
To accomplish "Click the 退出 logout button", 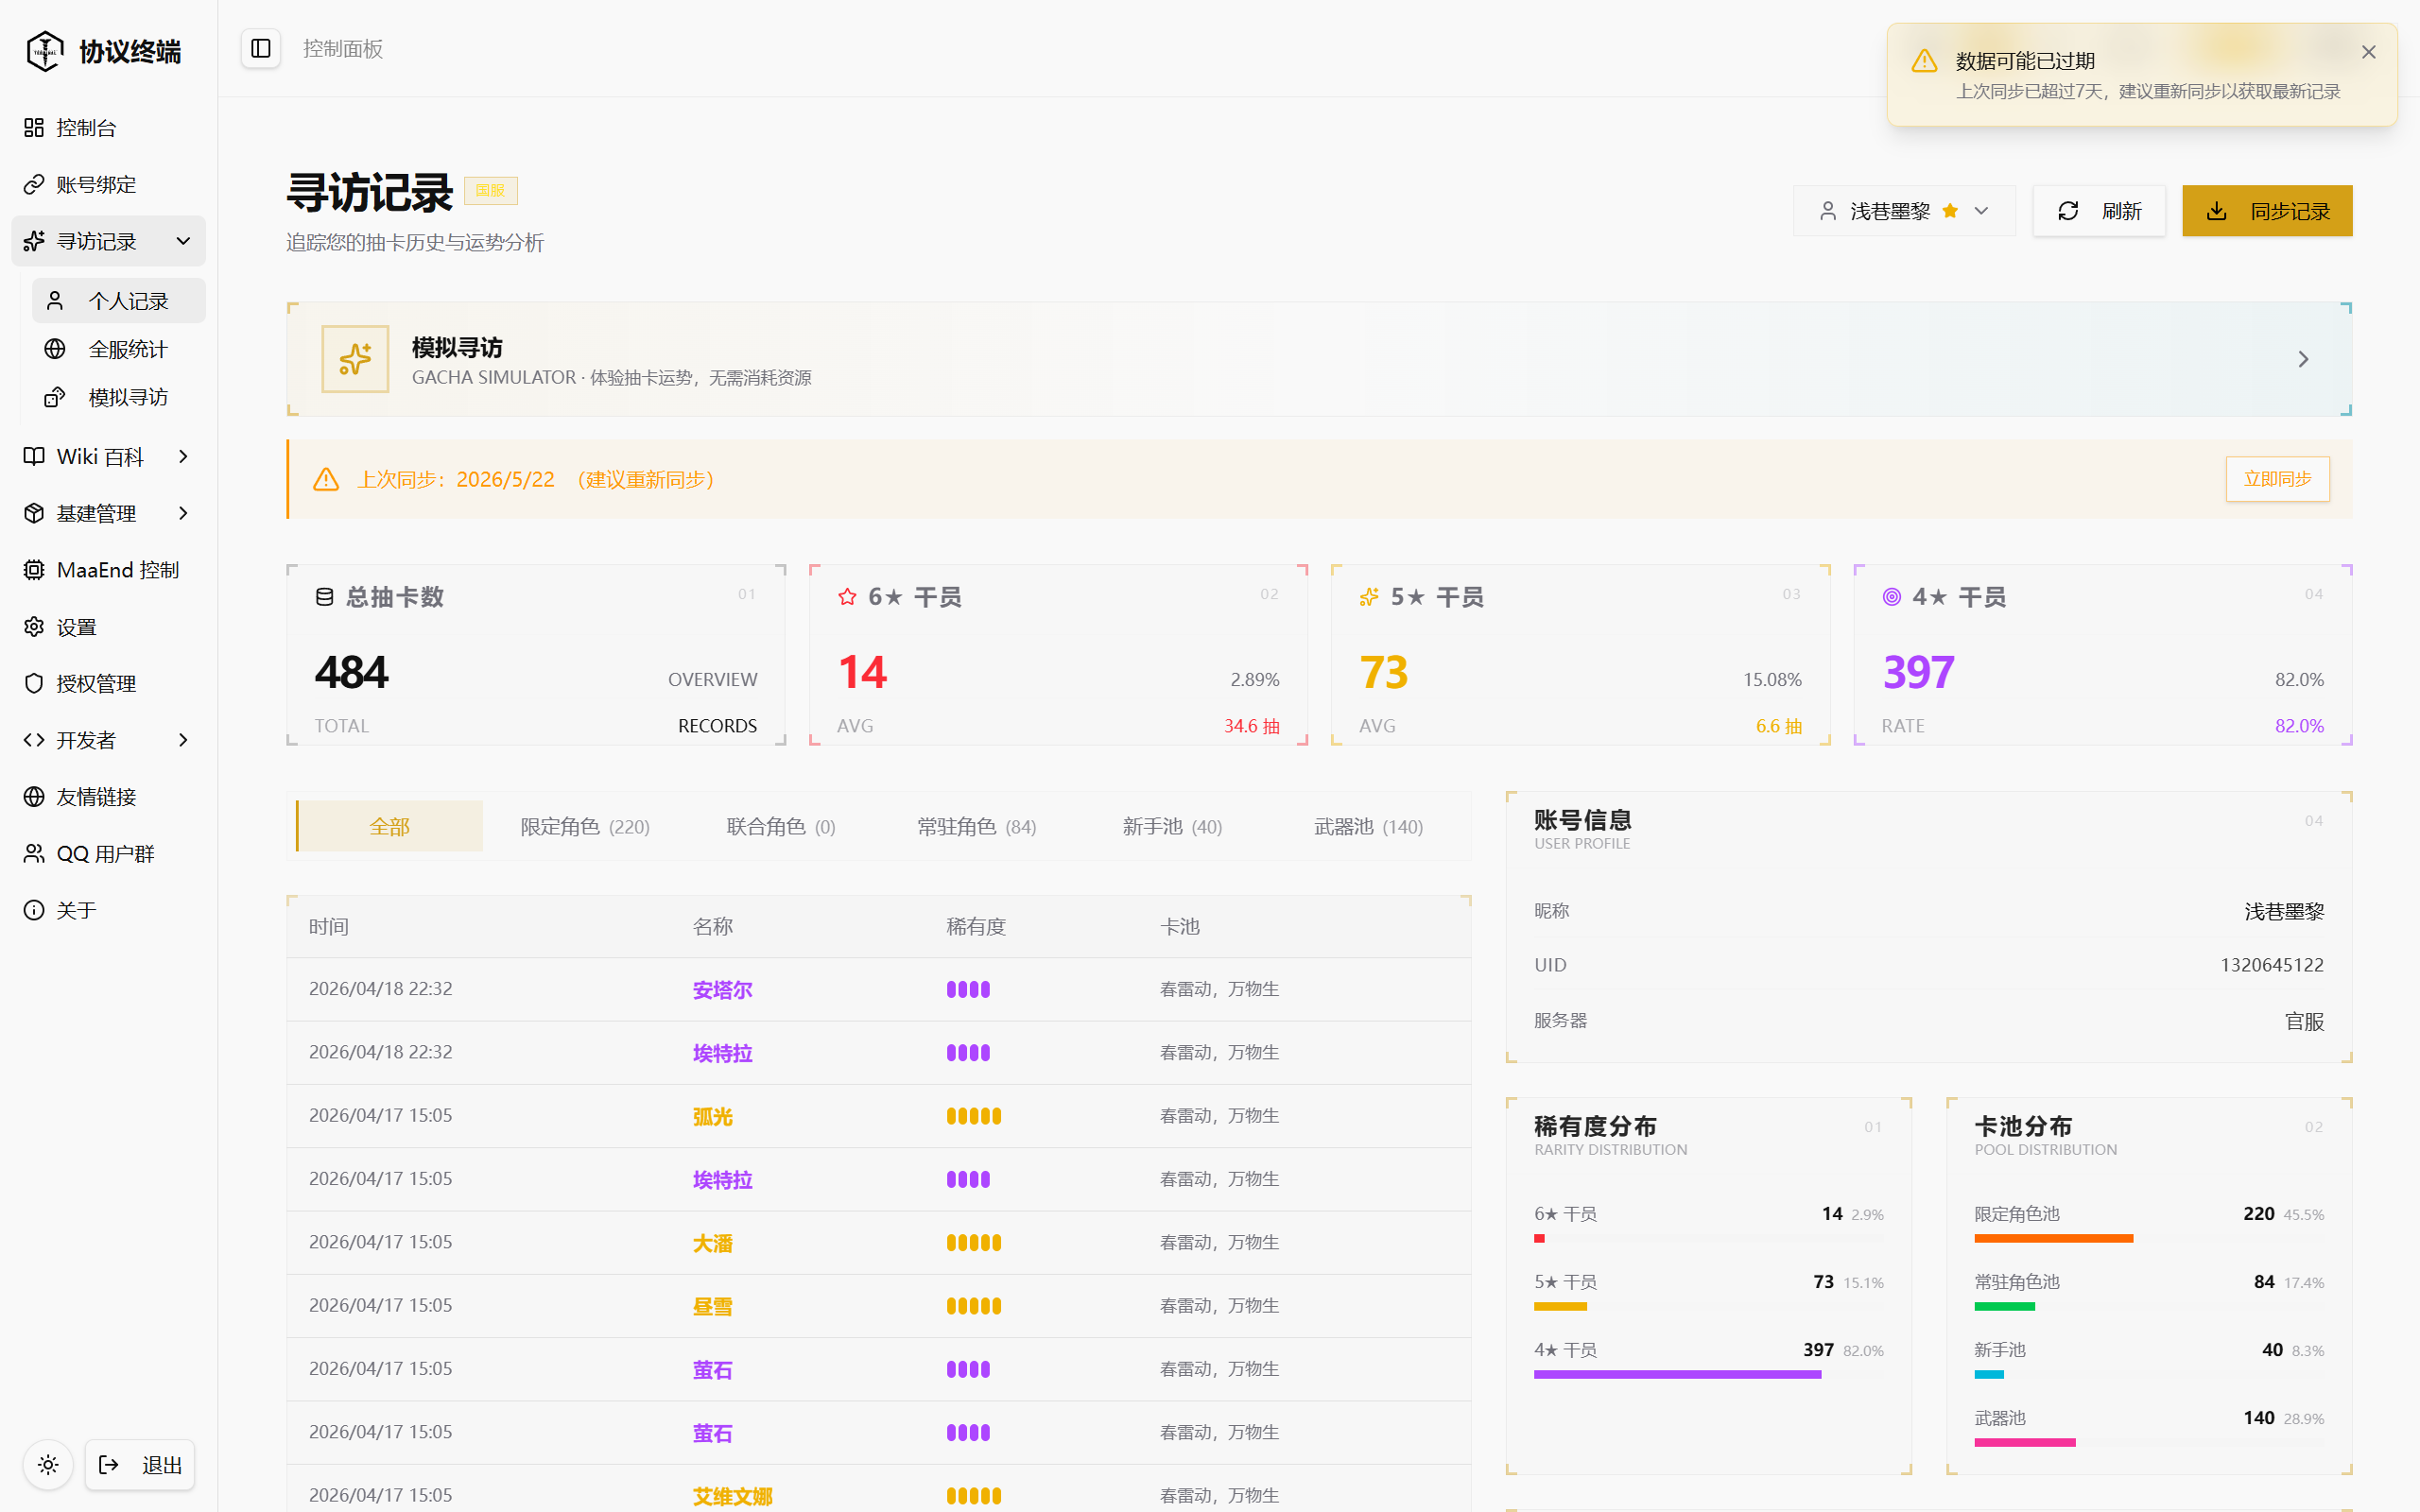I will pos(140,1465).
